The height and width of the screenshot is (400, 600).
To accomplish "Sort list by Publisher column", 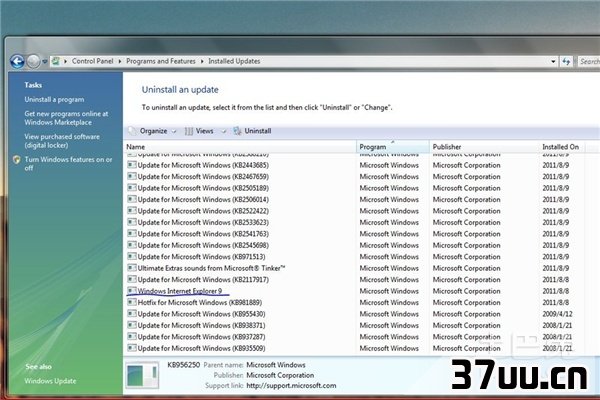I will click(x=484, y=147).
